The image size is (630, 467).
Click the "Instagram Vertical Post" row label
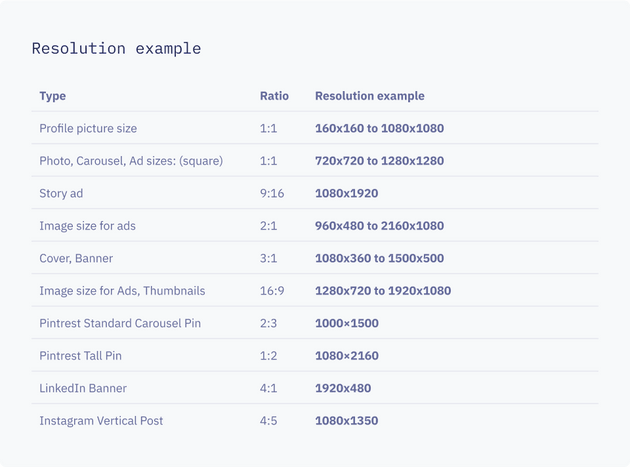coord(101,421)
